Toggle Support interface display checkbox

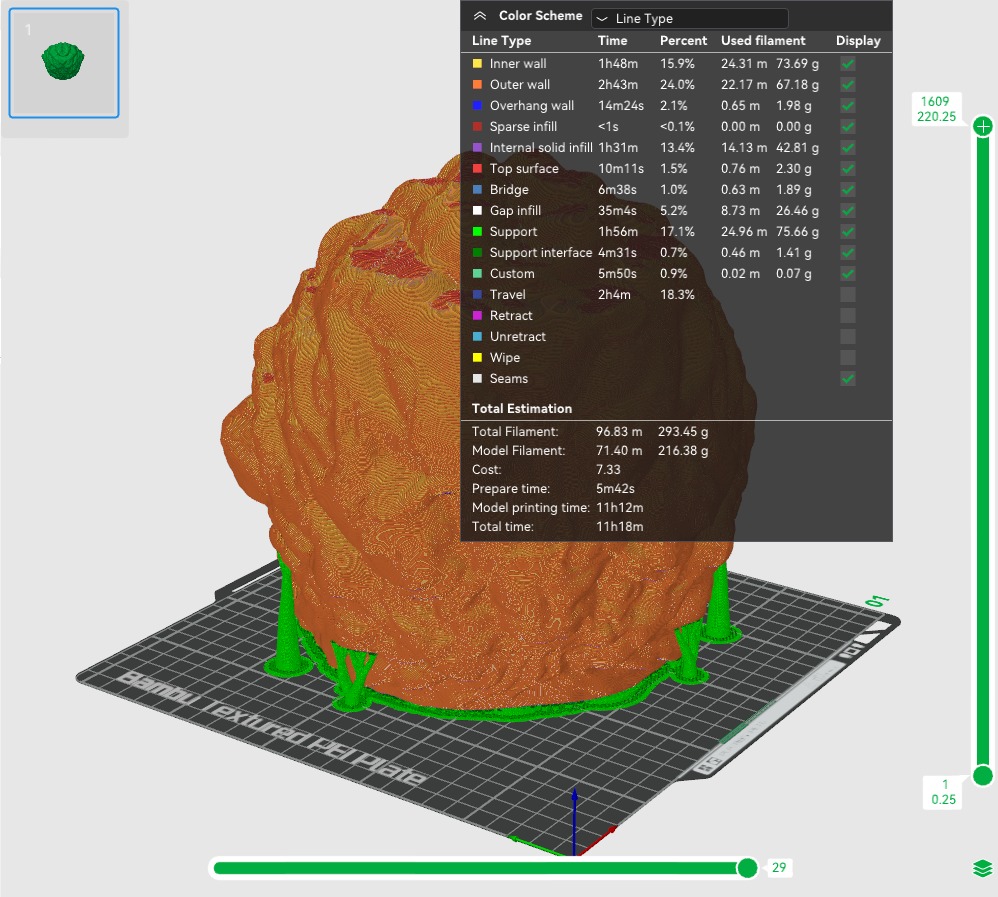click(847, 253)
